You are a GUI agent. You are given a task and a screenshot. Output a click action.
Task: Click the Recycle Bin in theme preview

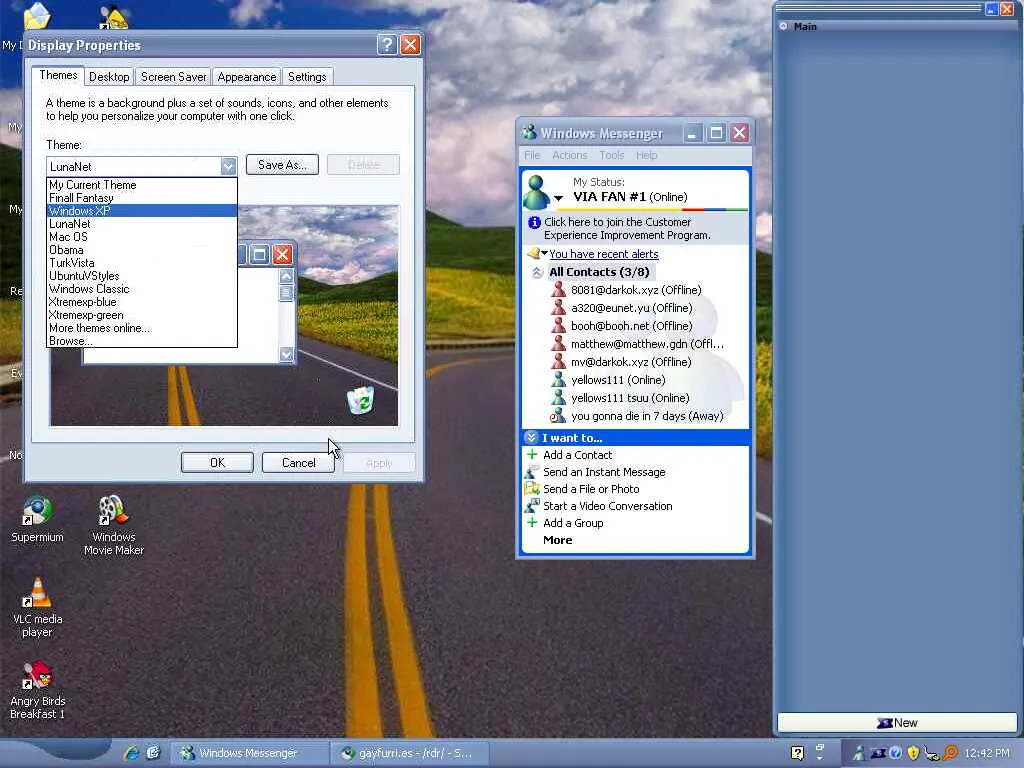click(x=360, y=400)
